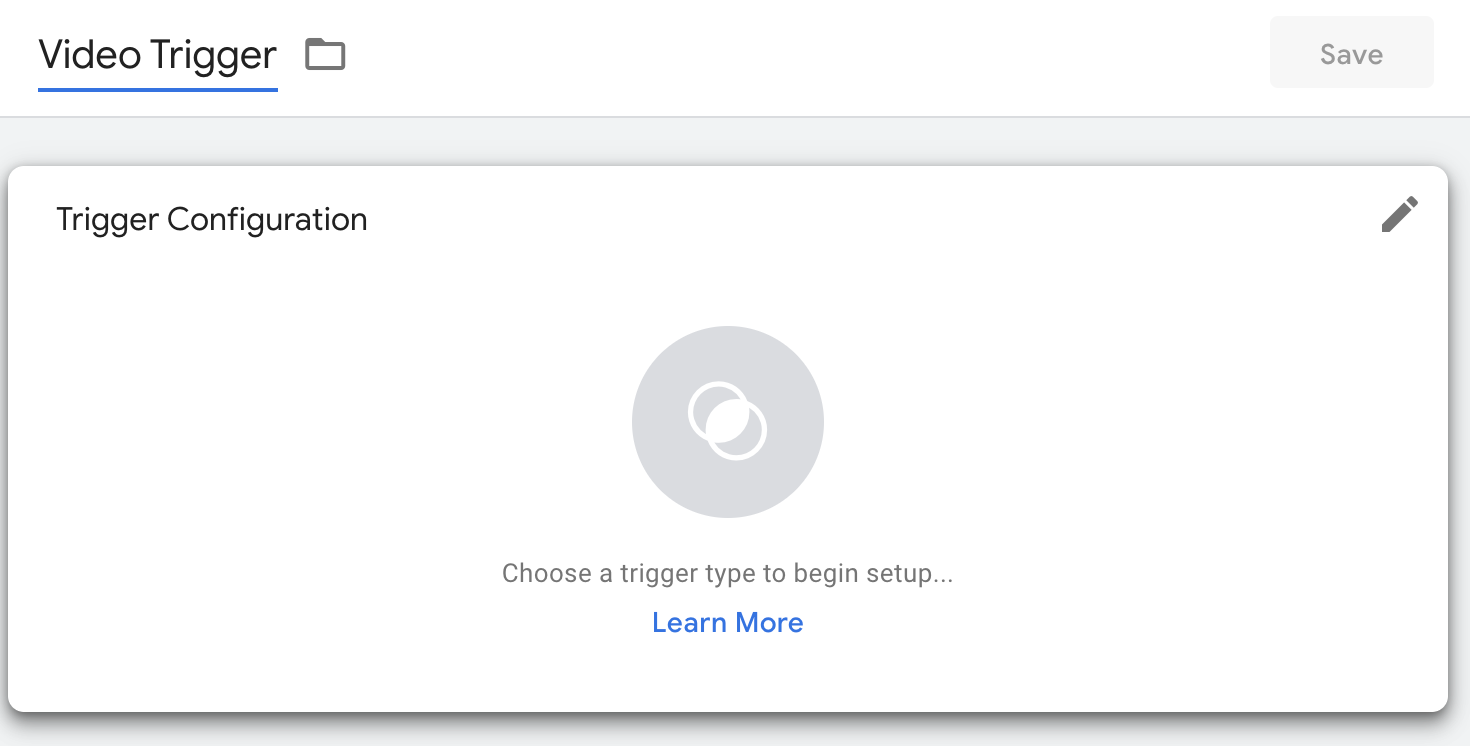This screenshot has height=746, width=1470.
Task: Focus the trigger title 'Video Trigger'
Action: [x=158, y=55]
